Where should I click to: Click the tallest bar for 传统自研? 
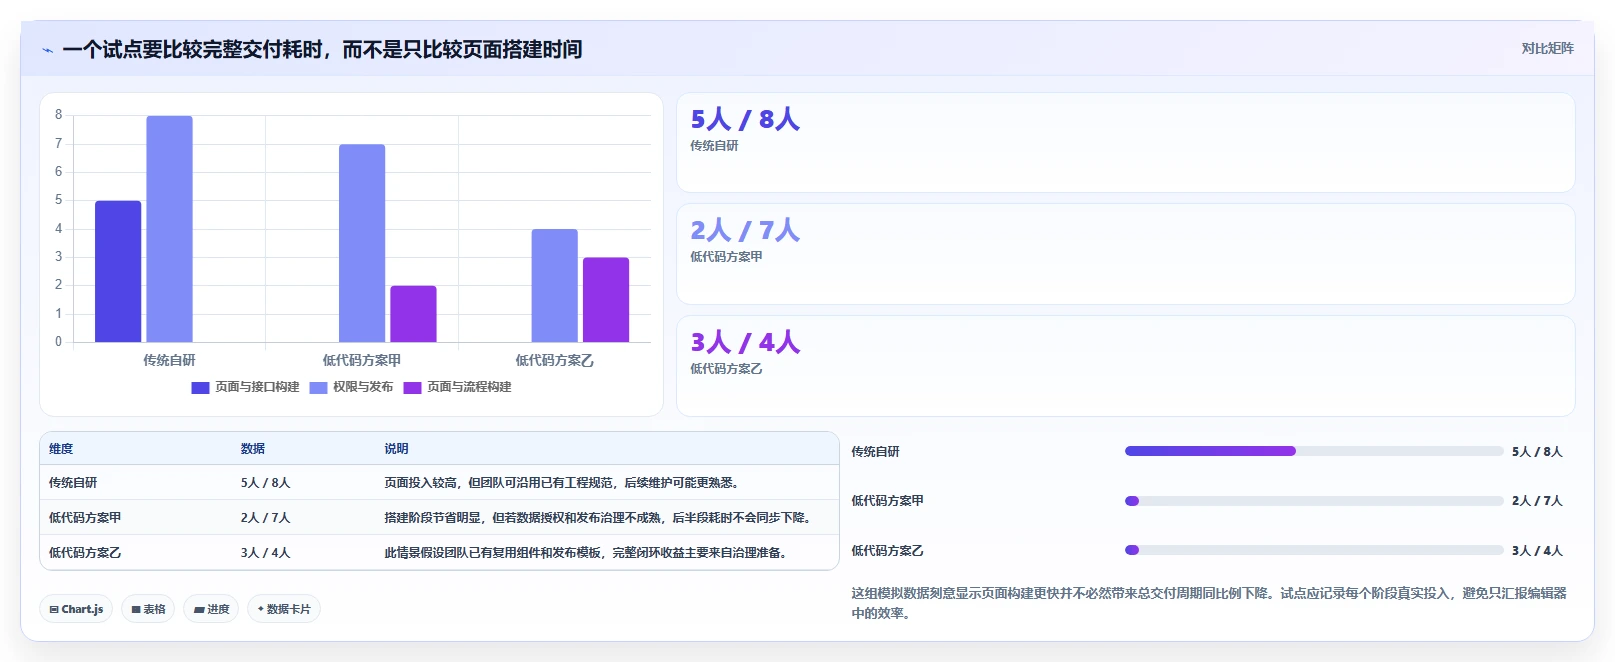point(169,229)
